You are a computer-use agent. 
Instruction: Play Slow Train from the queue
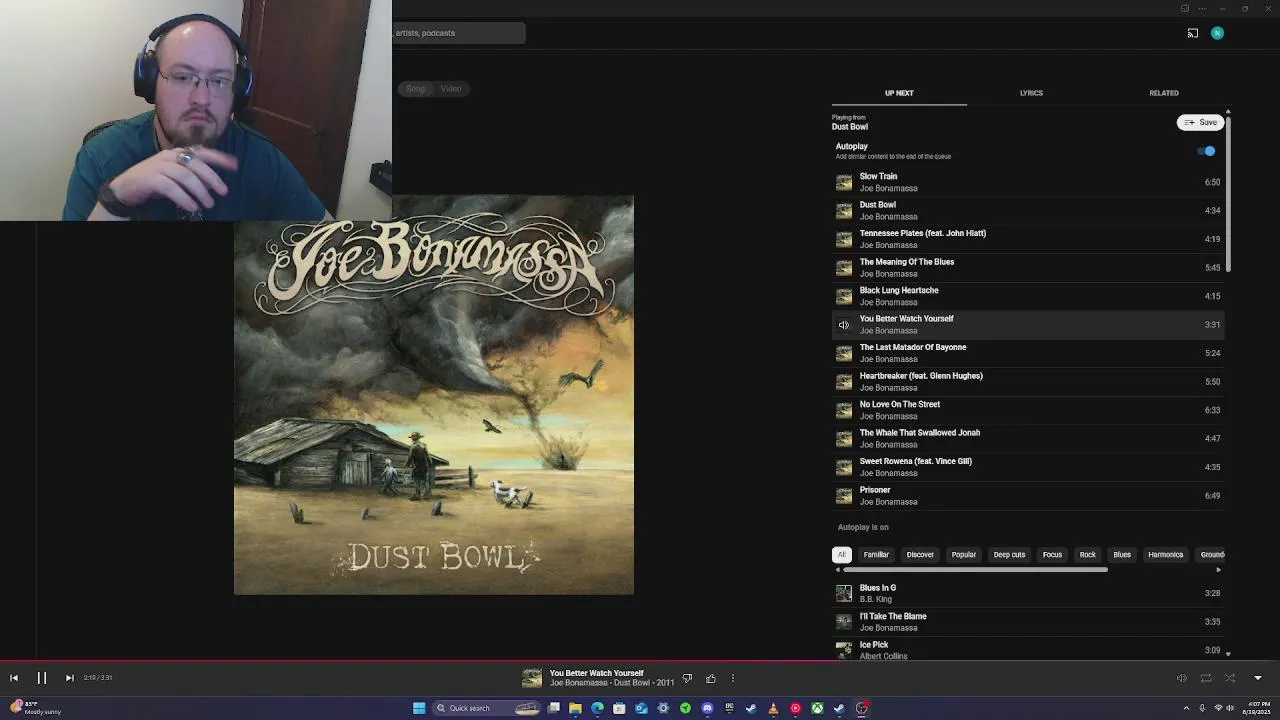(1028, 182)
